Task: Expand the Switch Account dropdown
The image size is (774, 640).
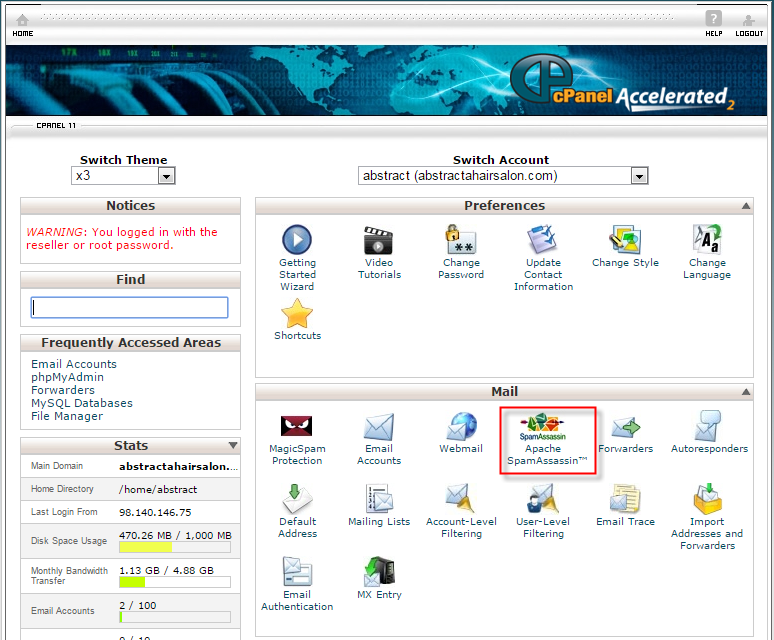Action: pos(639,176)
